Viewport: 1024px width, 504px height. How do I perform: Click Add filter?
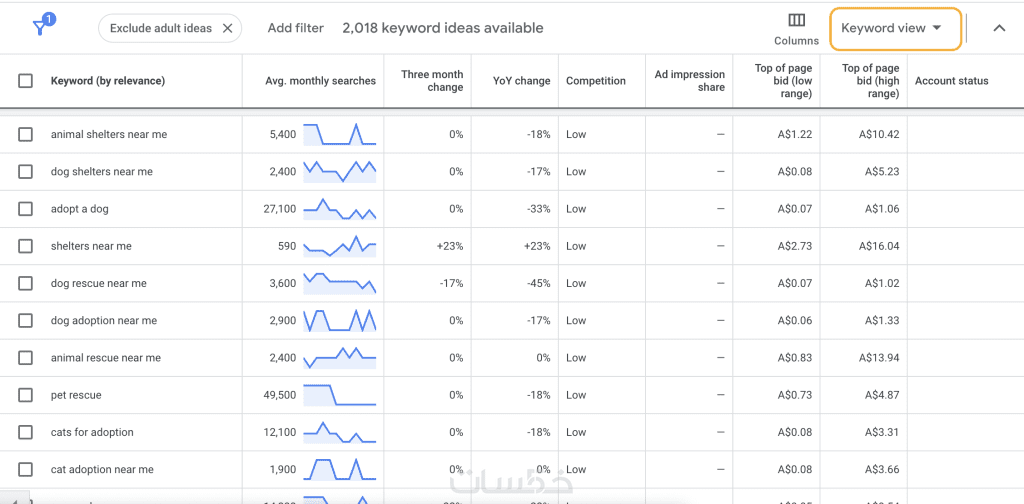(295, 28)
